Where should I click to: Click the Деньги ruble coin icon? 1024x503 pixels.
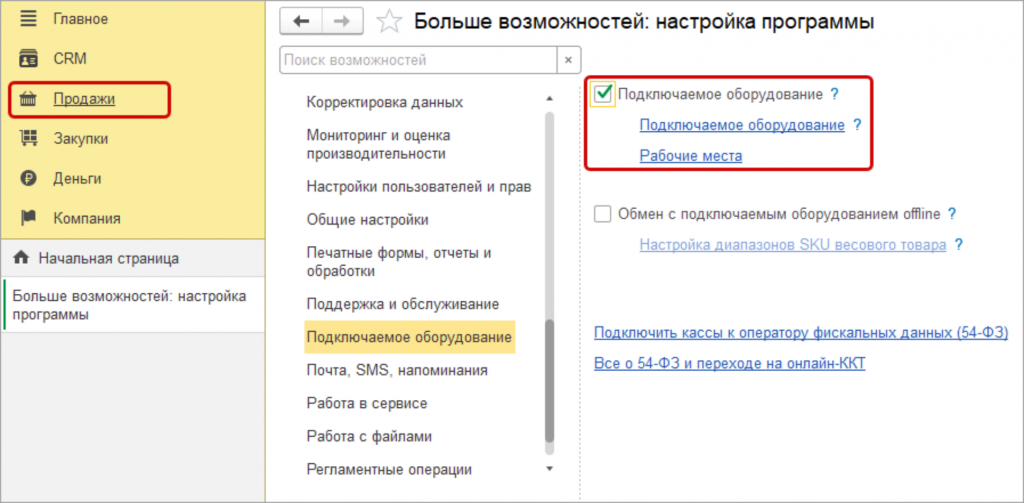click(x=28, y=178)
